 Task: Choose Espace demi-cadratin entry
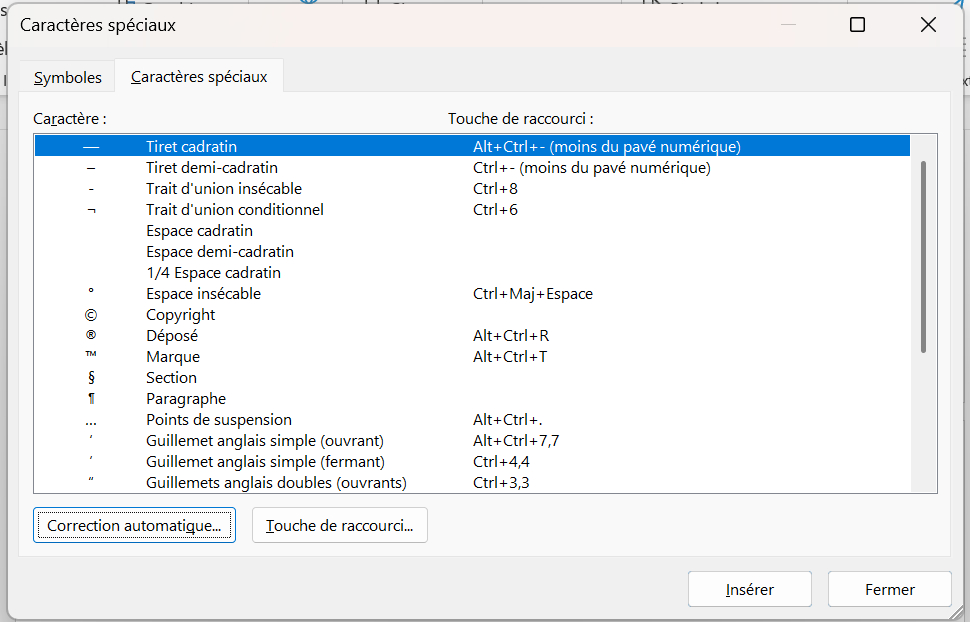pos(220,252)
